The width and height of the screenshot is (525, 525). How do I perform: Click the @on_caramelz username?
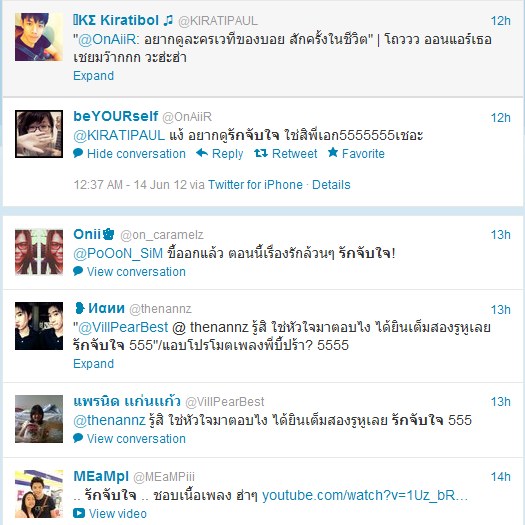click(162, 235)
